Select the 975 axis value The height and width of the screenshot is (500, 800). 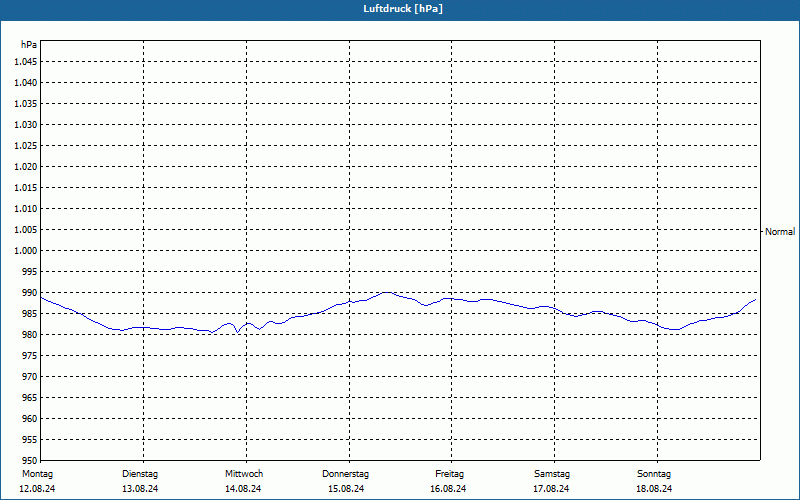point(30,356)
